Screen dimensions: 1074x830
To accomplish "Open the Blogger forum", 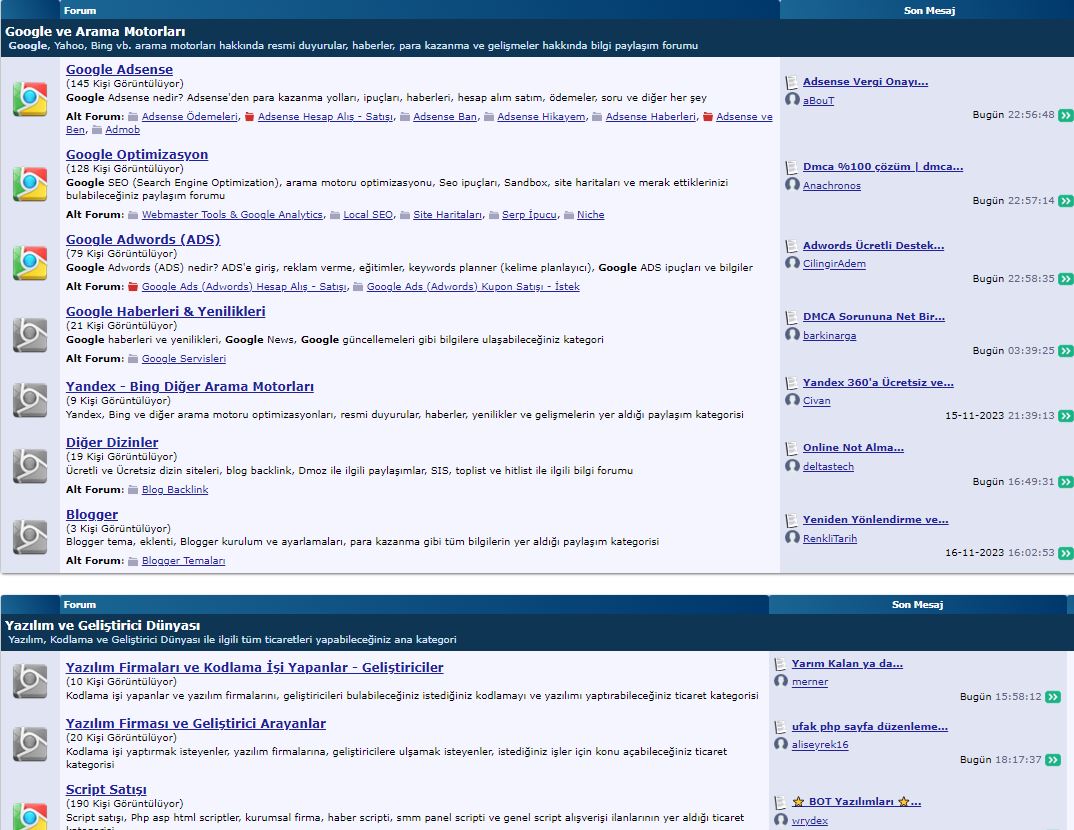I will 92,514.
